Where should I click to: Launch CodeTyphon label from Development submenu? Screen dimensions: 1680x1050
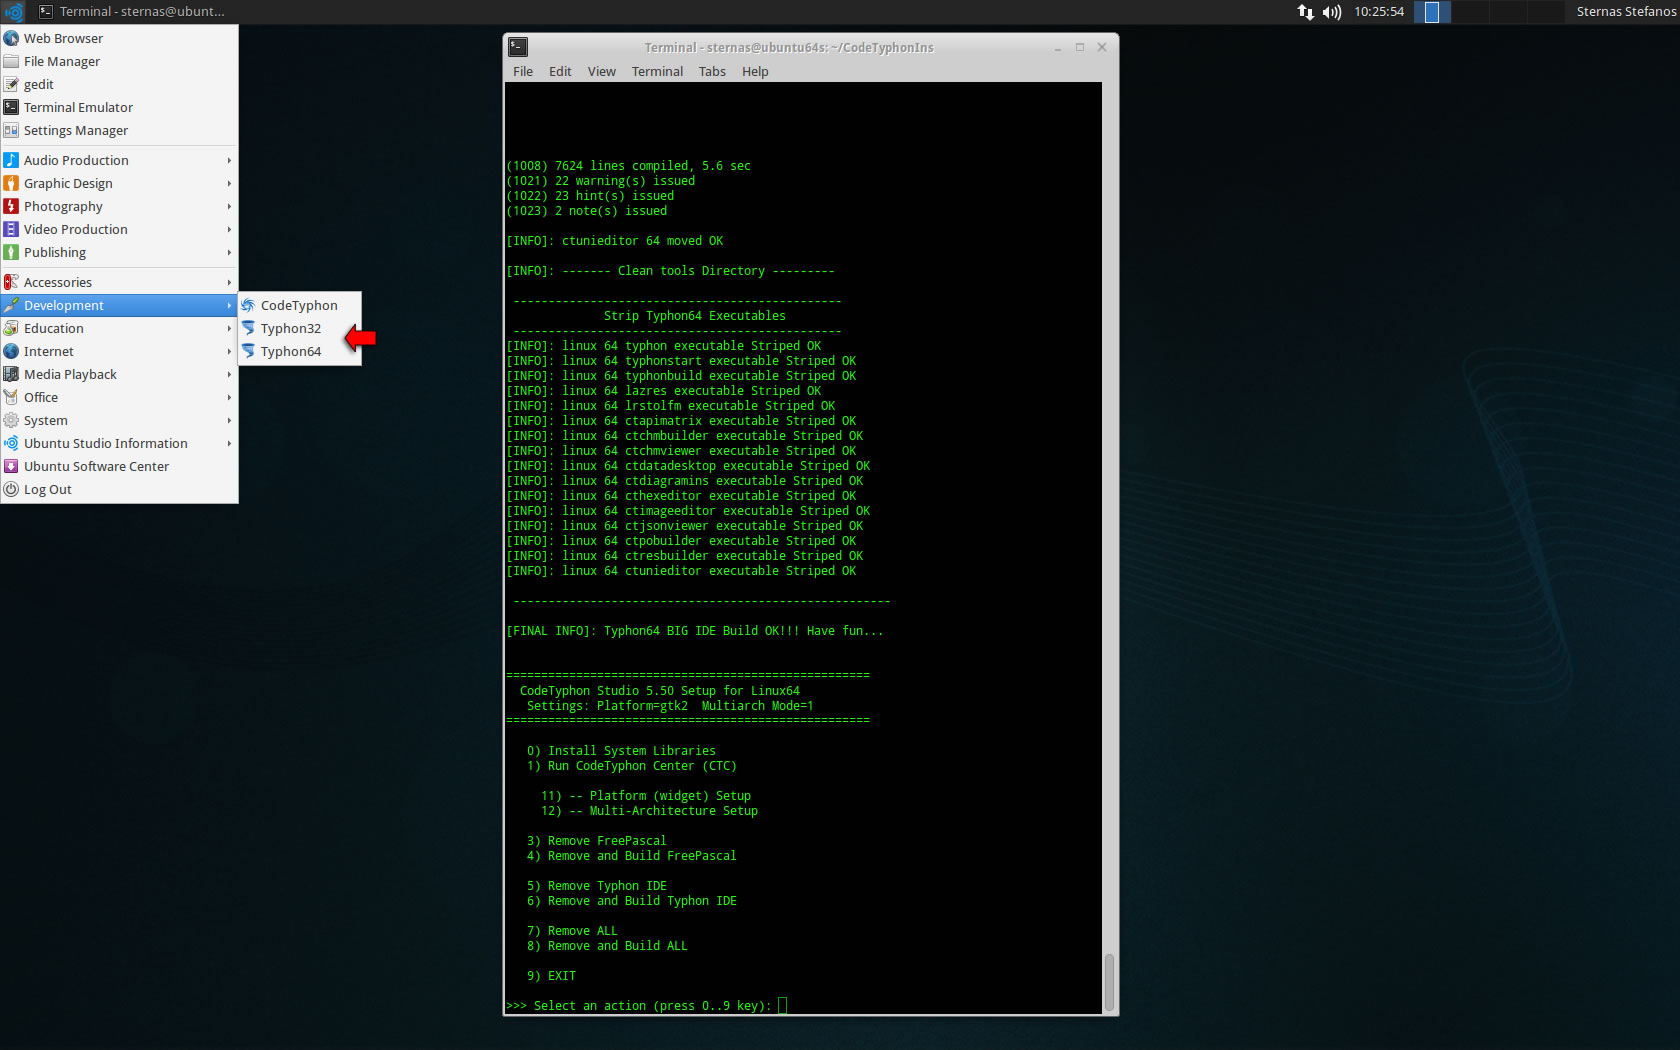tap(299, 305)
